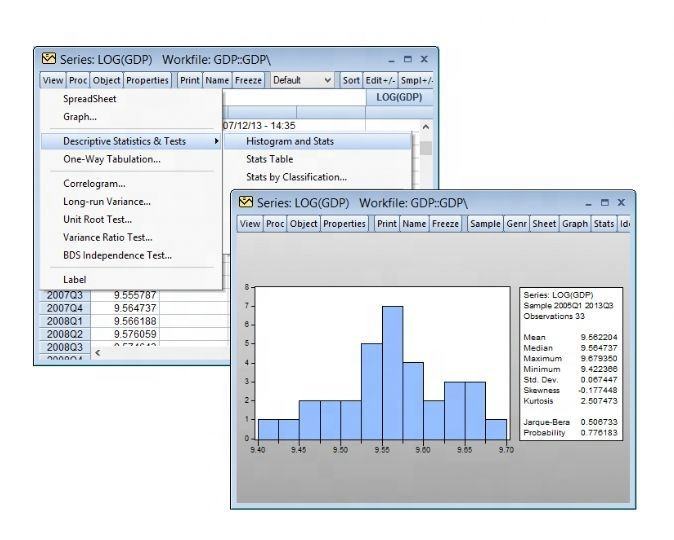Click the Sample button in the histogram toolbar
This screenshot has height=540, width=674.
pos(484,224)
